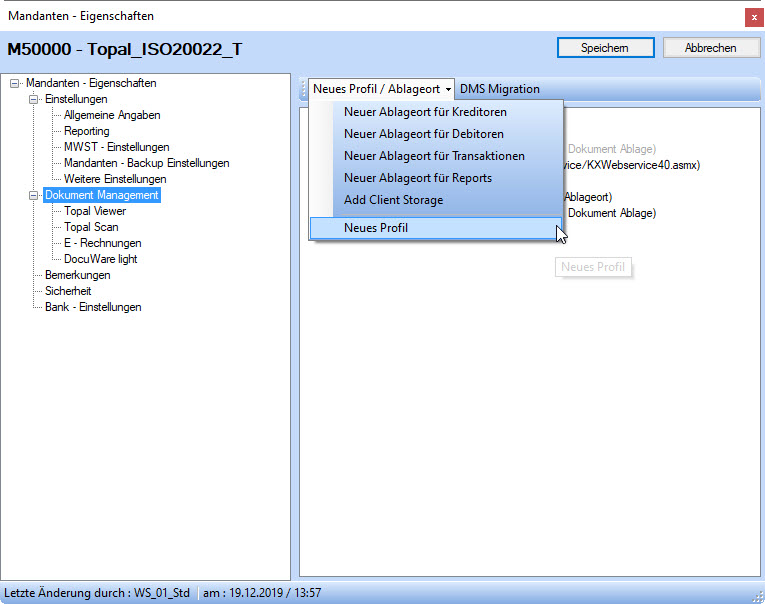Select Neues Profil in the dropdown menu
The height and width of the screenshot is (604, 765).
click(x=376, y=228)
